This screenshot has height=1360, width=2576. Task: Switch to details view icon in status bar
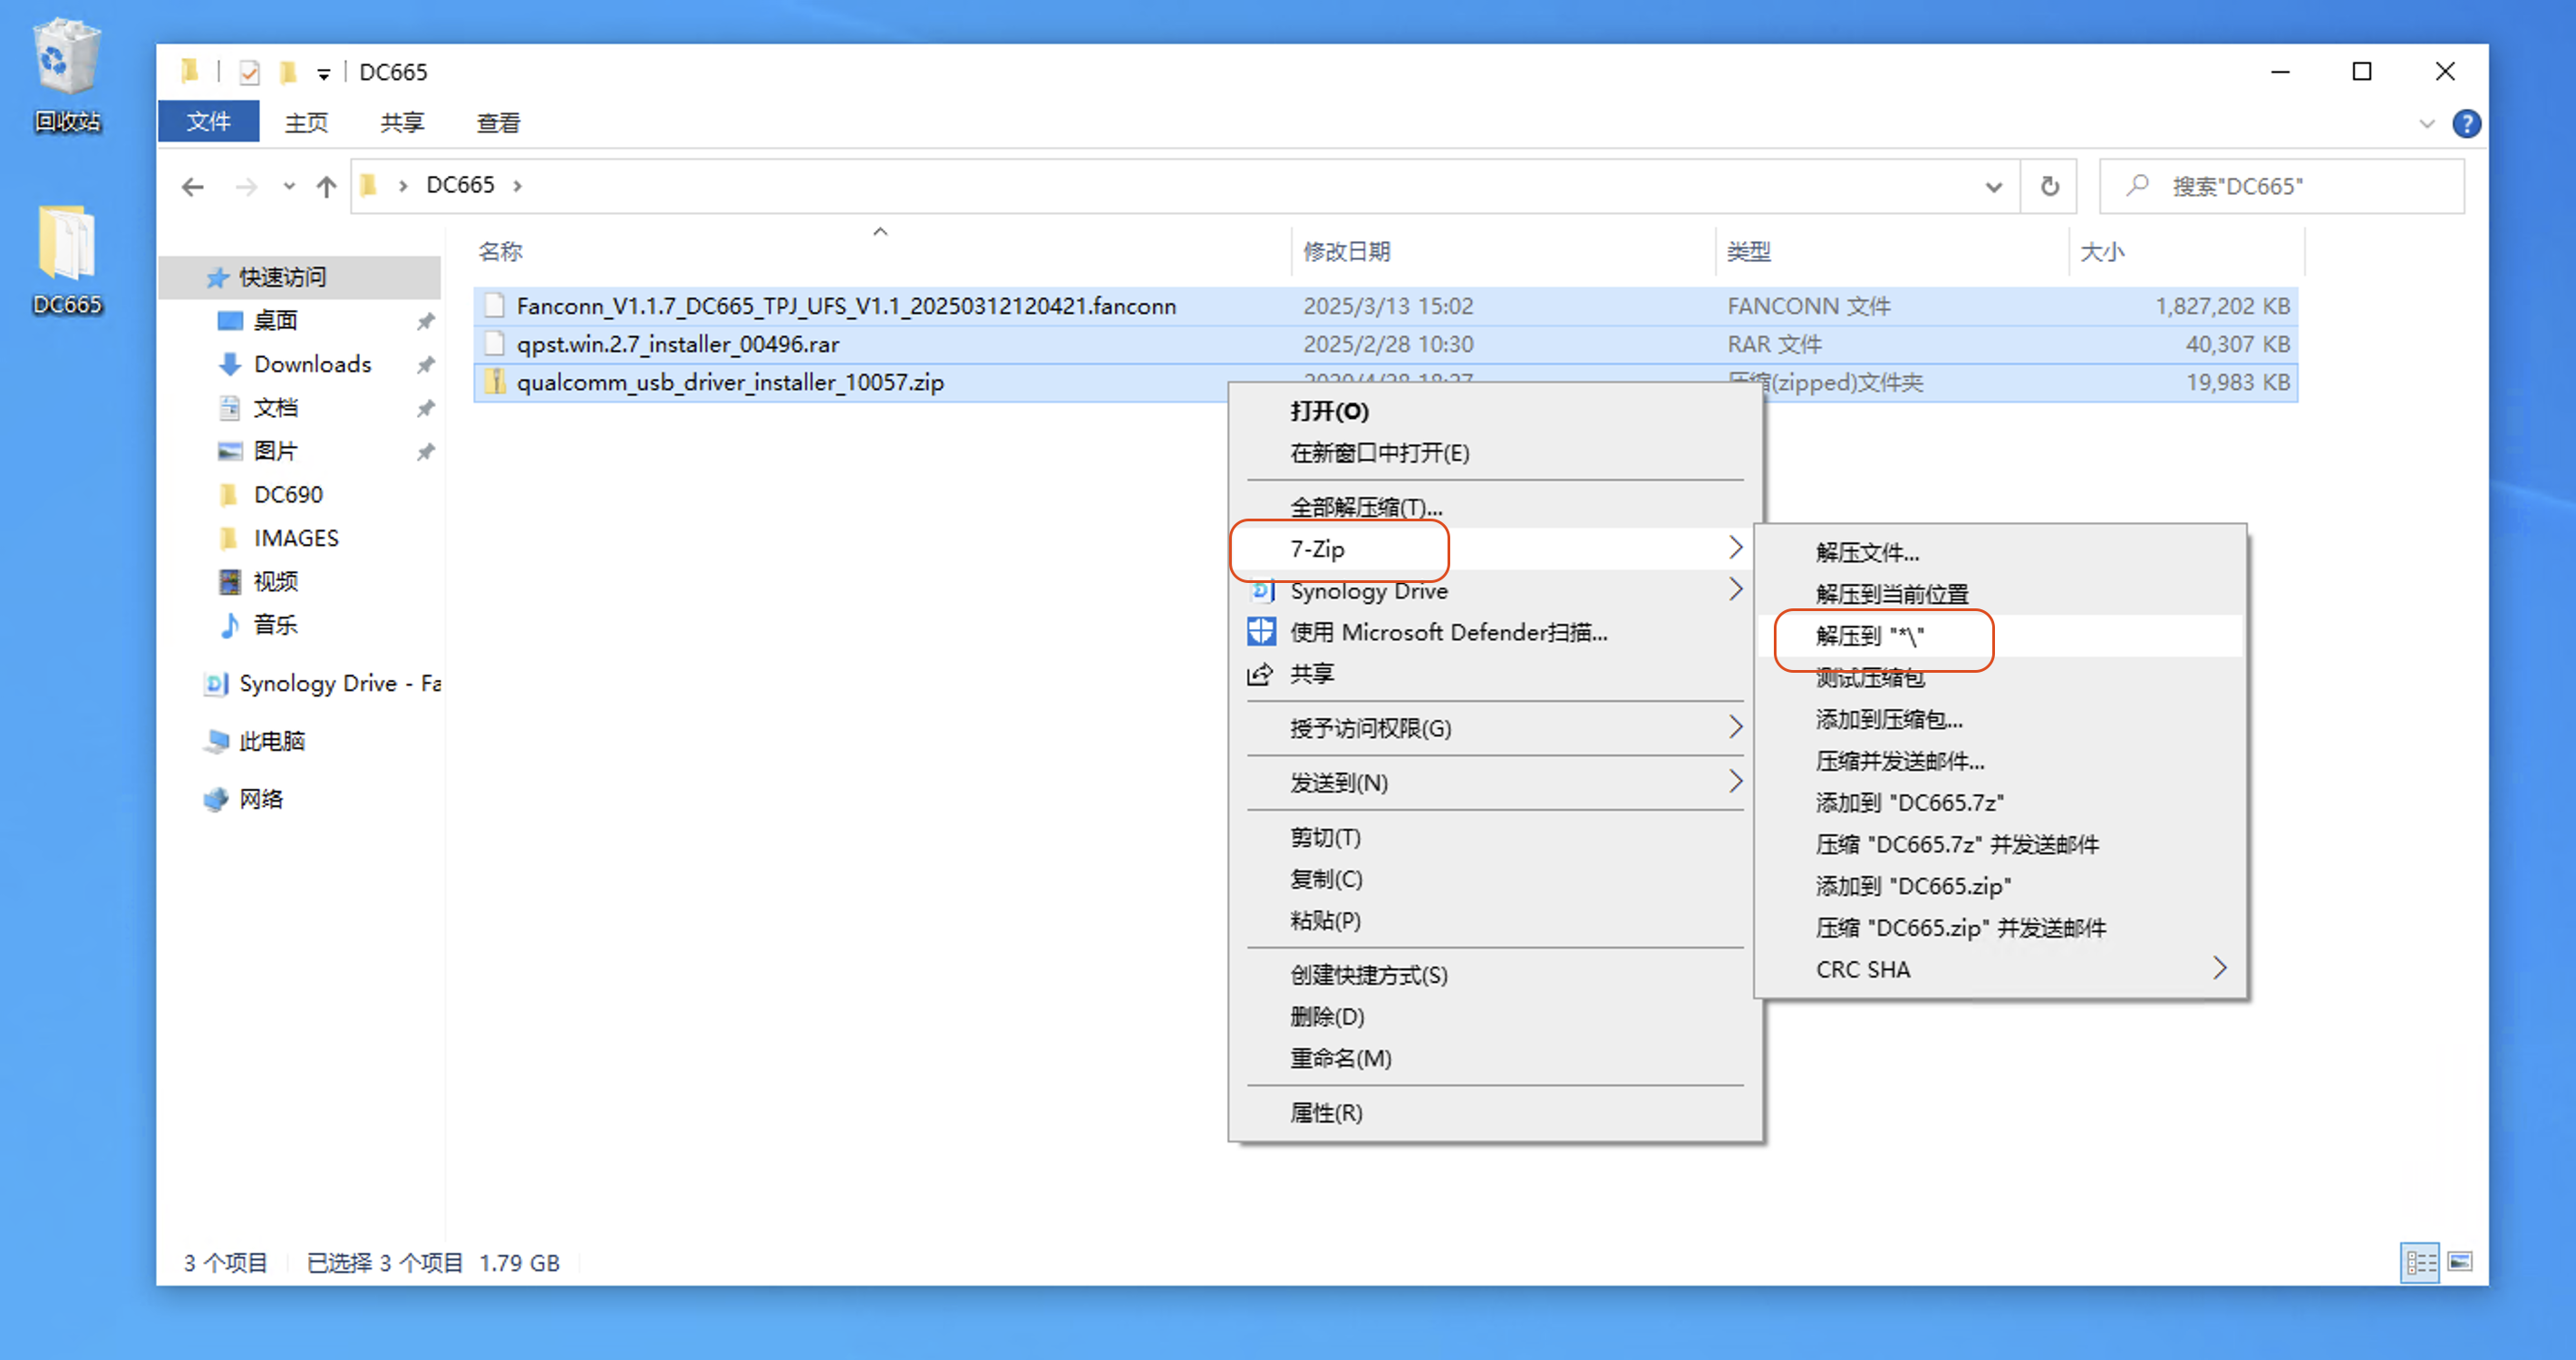tap(2420, 1262)
